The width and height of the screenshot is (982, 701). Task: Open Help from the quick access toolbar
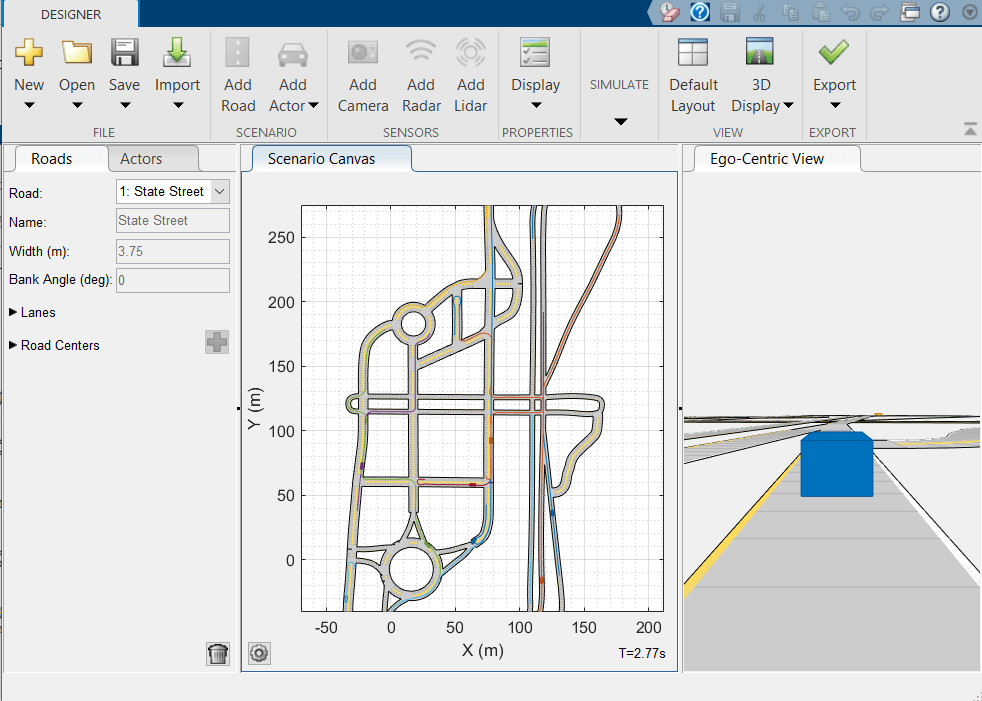pos(940,12)
